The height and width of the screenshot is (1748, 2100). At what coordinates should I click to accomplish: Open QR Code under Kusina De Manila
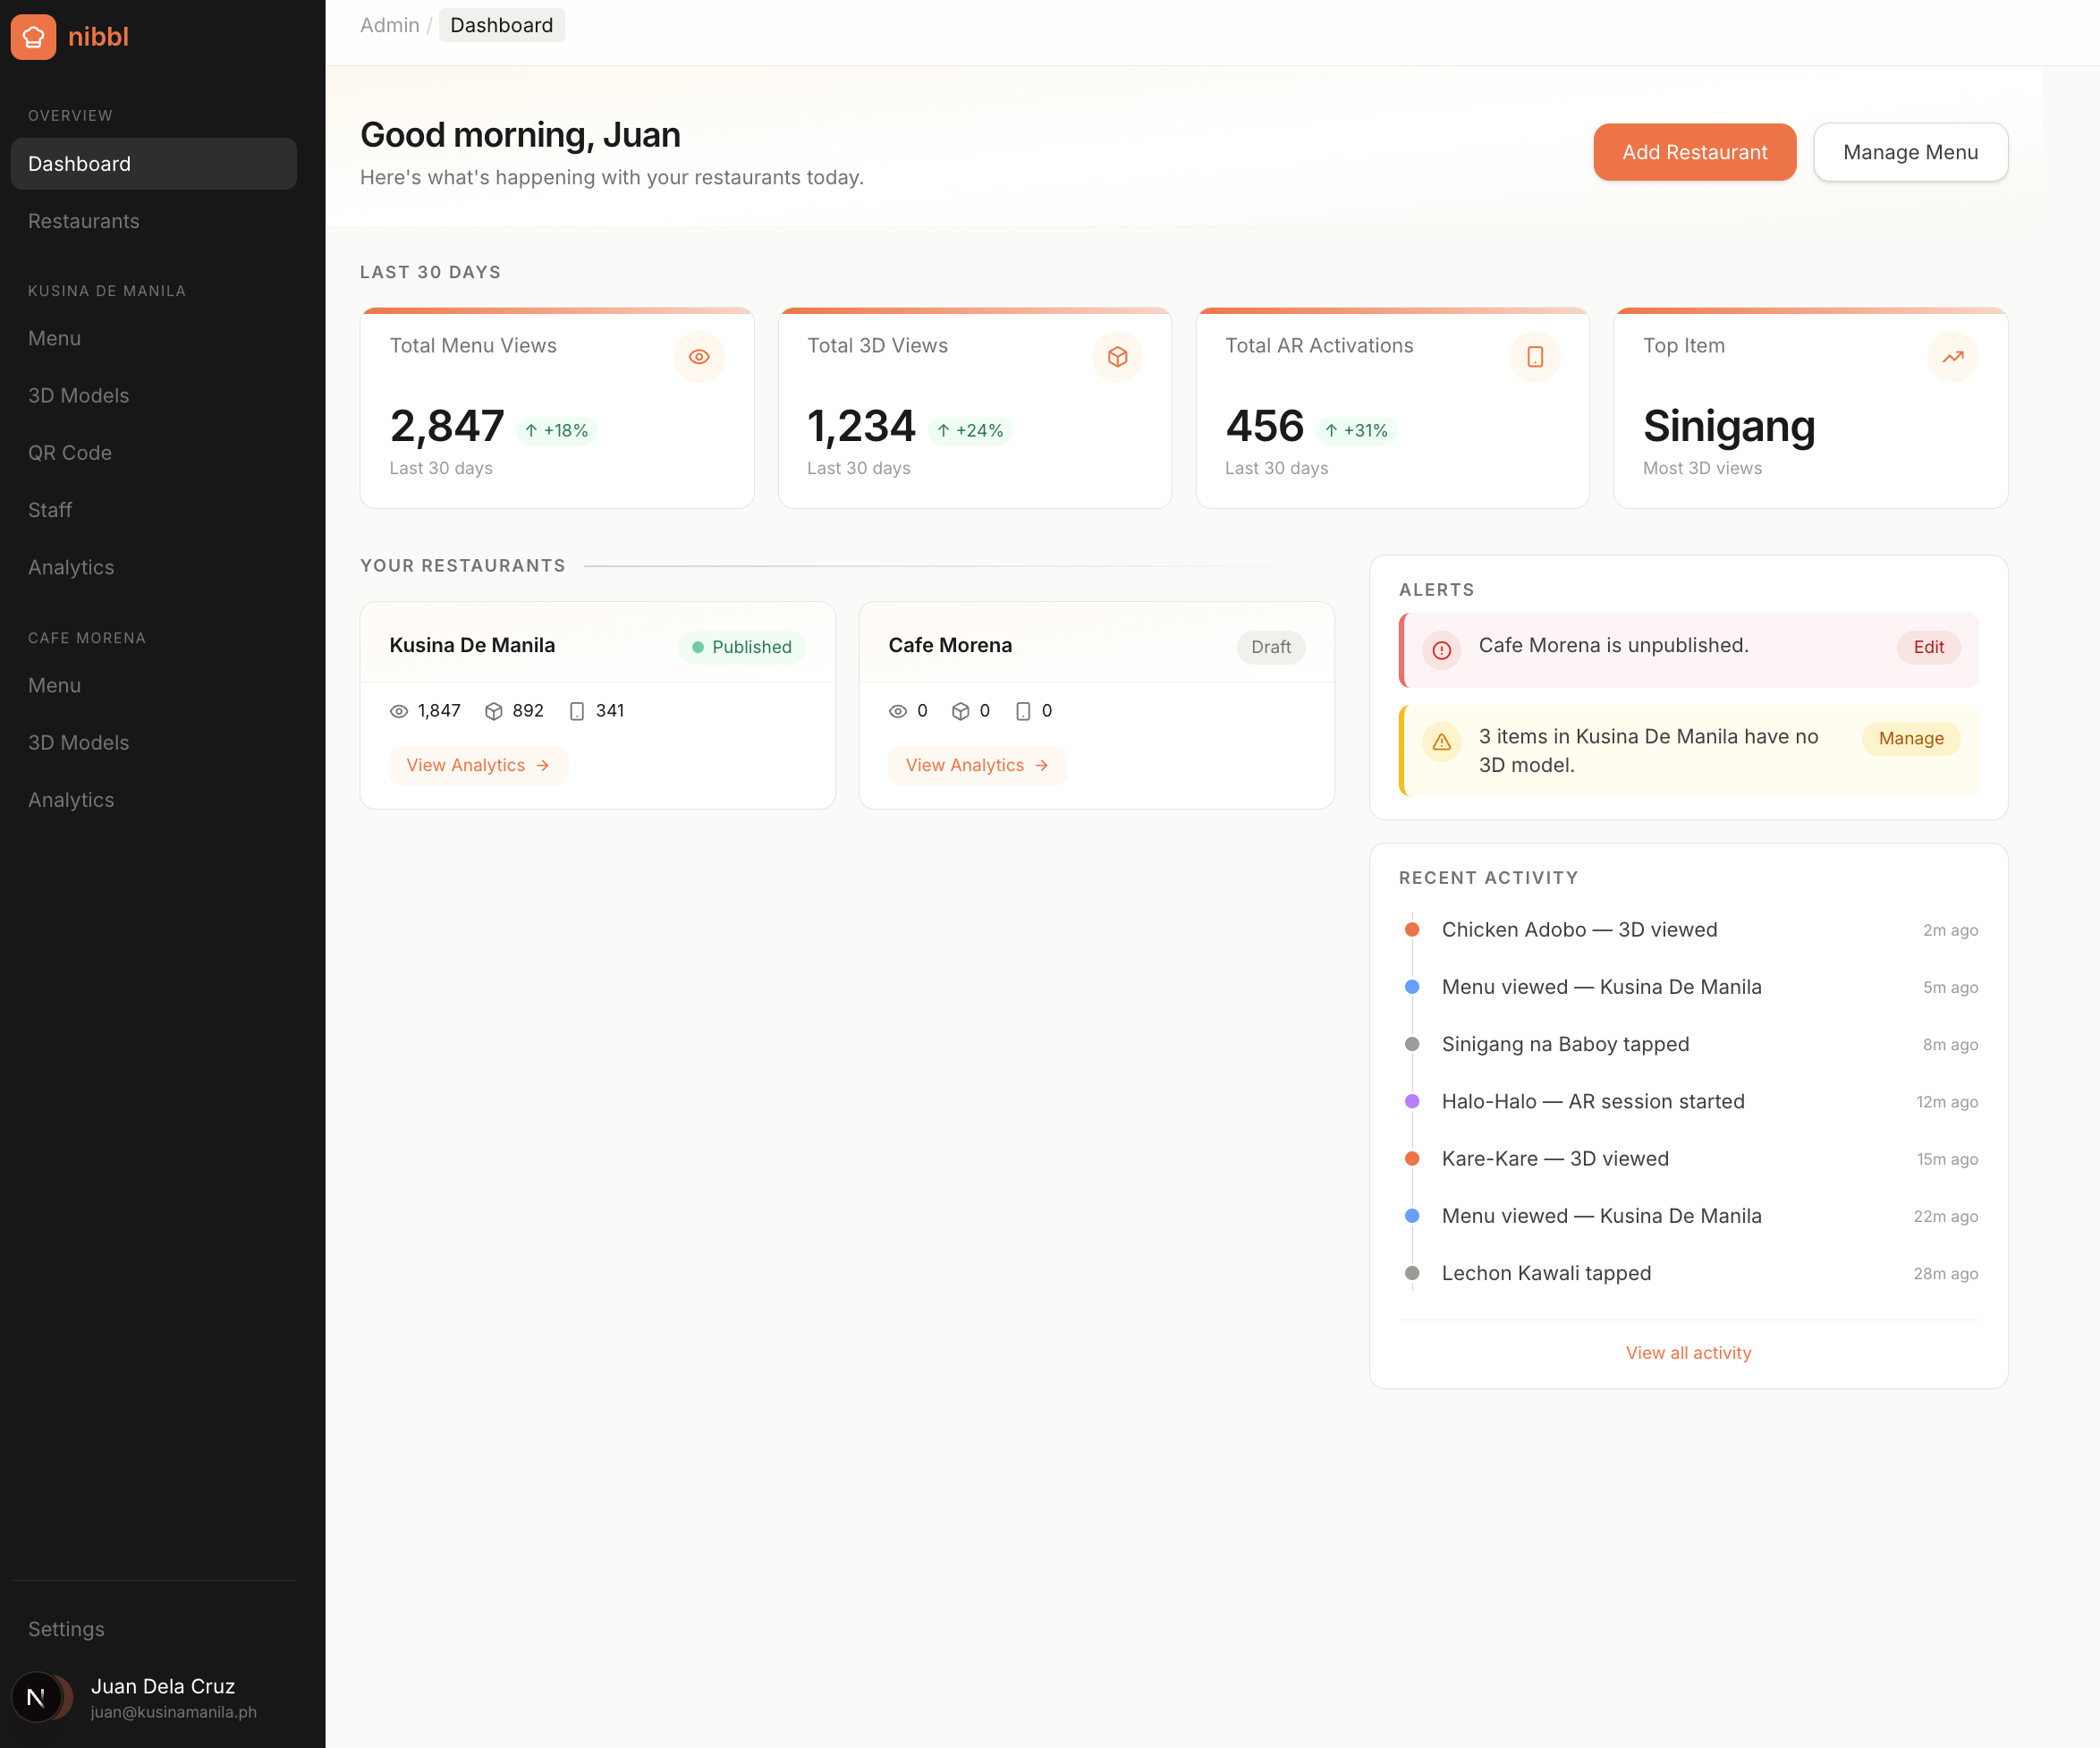70,453
